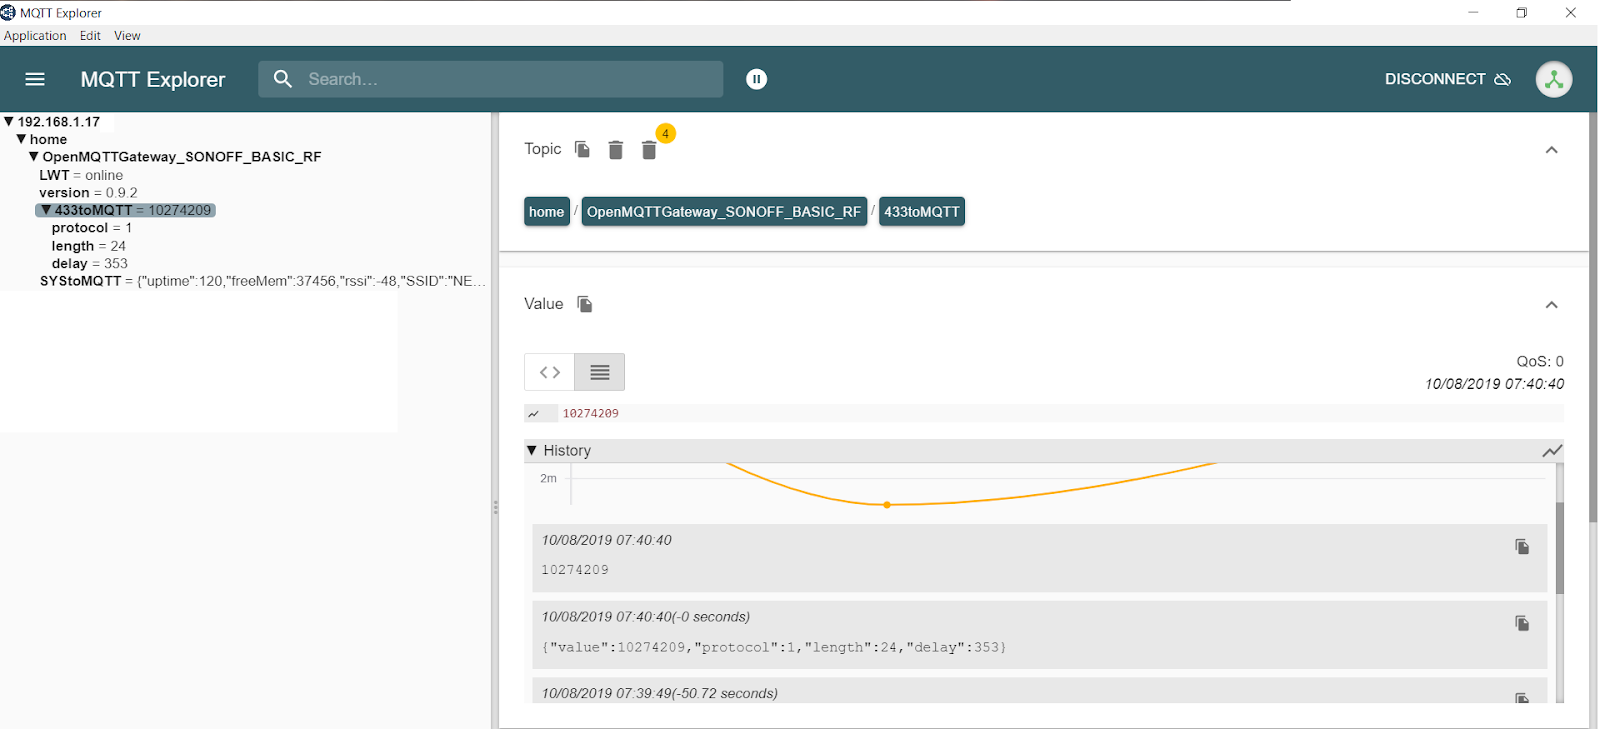Switch to the raw code view toggle
1600x729 pixels.
pyautogui.click(x=550, y=372)
